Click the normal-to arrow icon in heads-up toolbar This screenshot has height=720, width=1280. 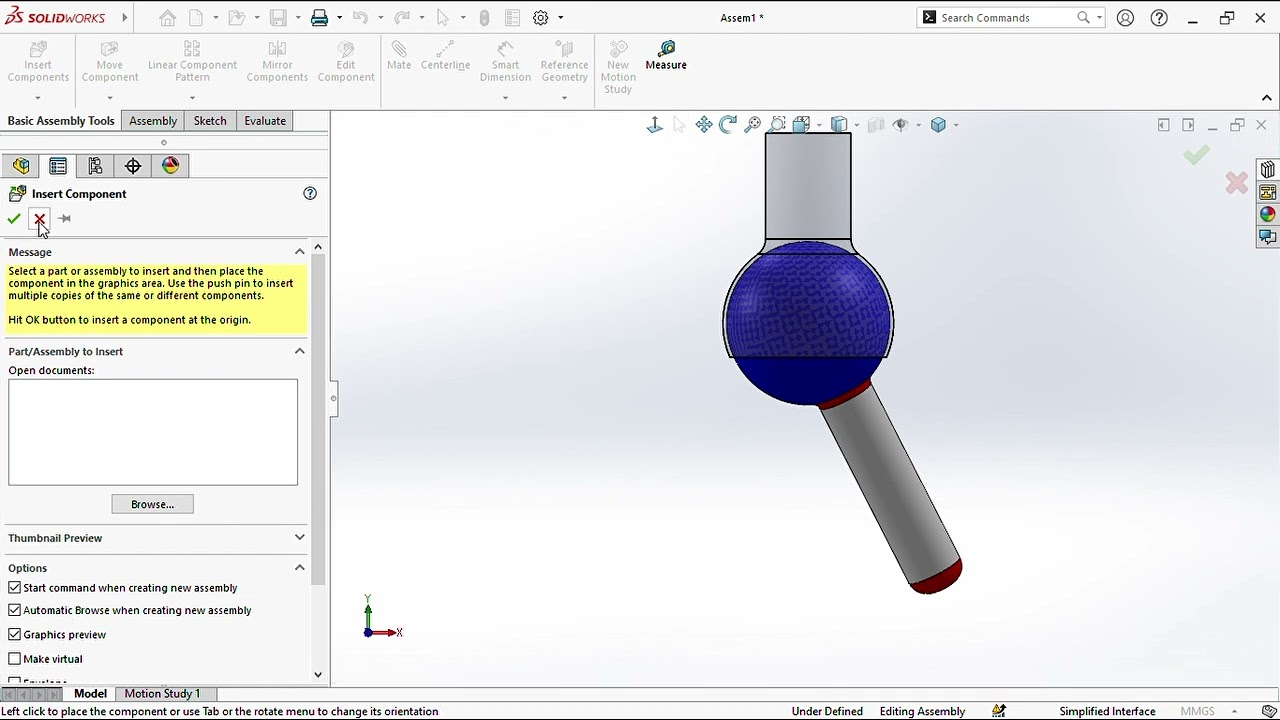pos(655,125)
